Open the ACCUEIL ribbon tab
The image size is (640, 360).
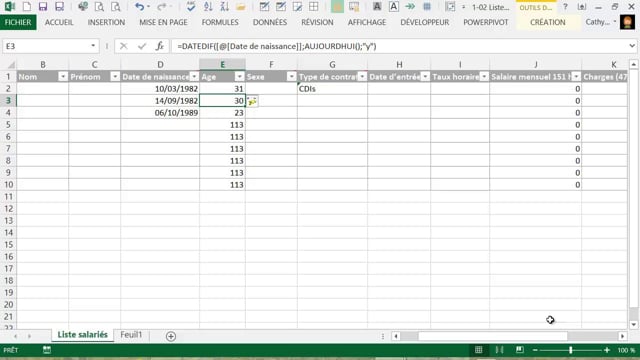[59, 22]
